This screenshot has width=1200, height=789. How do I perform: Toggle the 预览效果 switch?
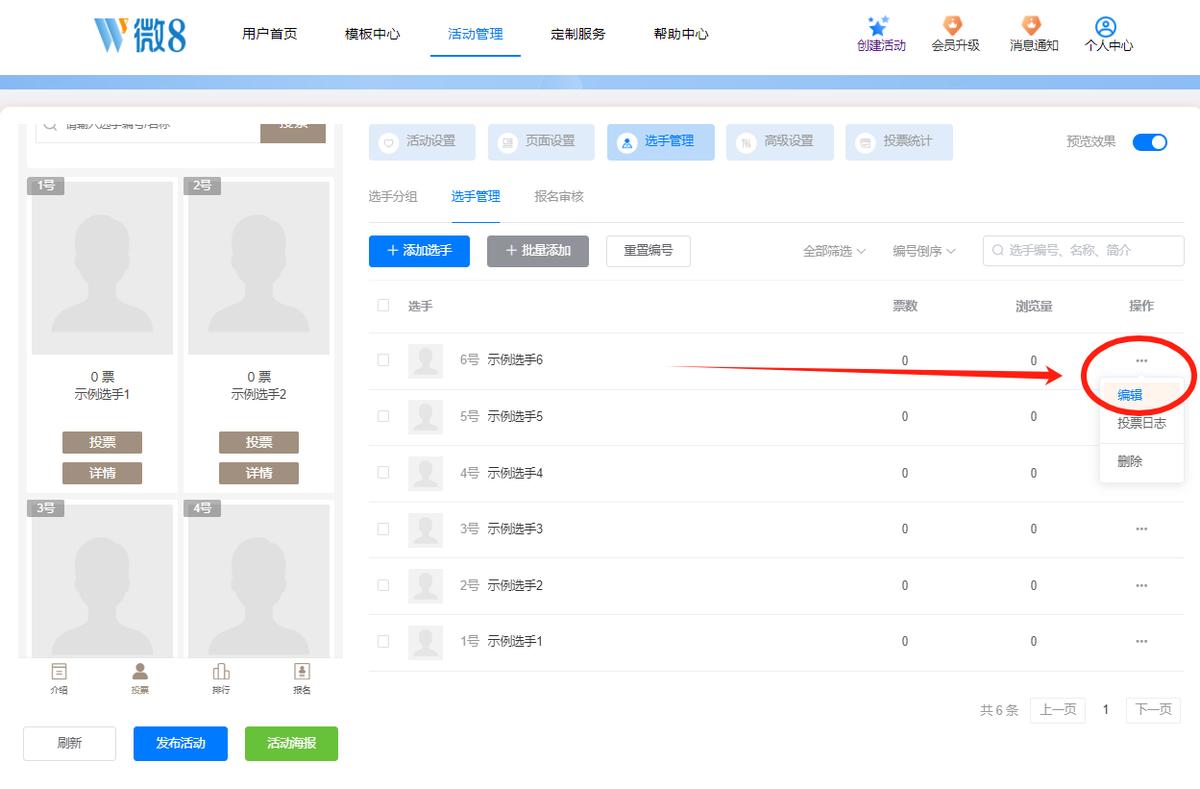click(1150, 142)
